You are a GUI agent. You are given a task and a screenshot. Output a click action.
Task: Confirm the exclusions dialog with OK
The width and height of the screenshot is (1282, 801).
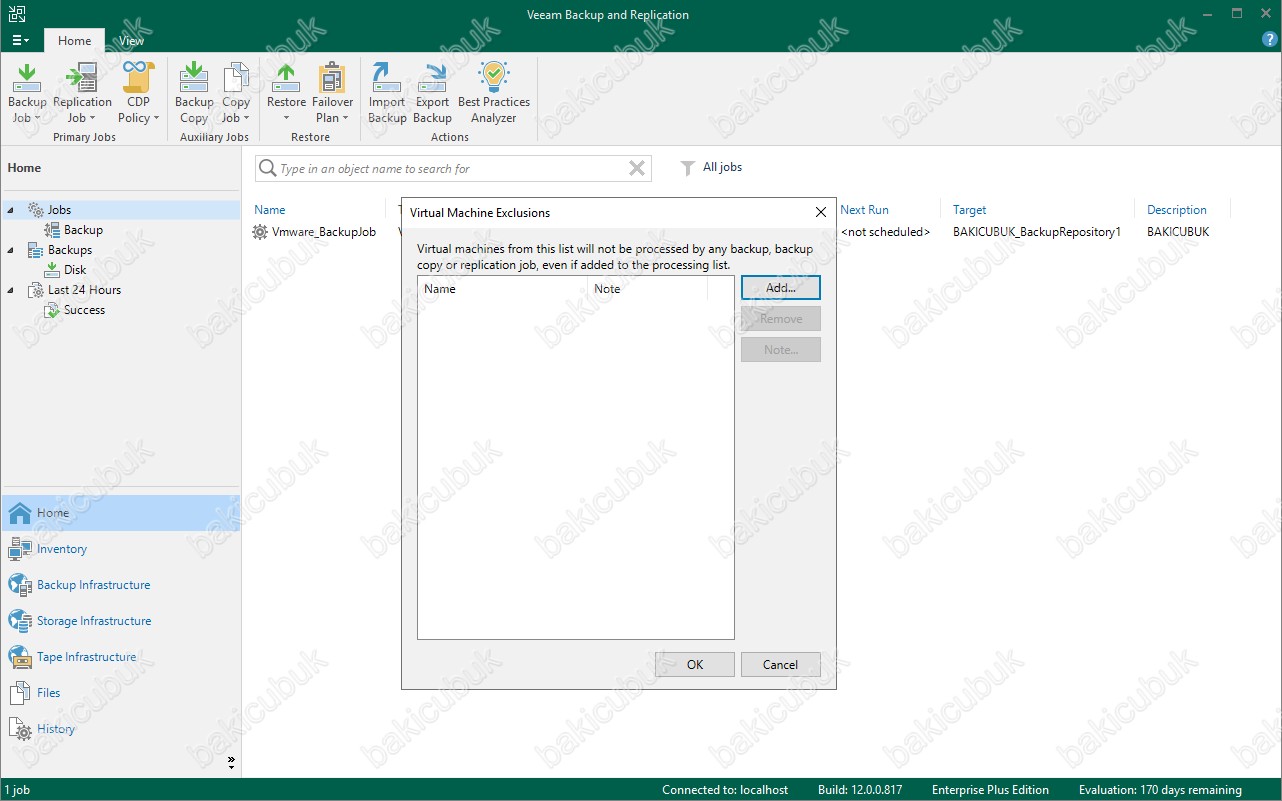(x=695, y=665)
